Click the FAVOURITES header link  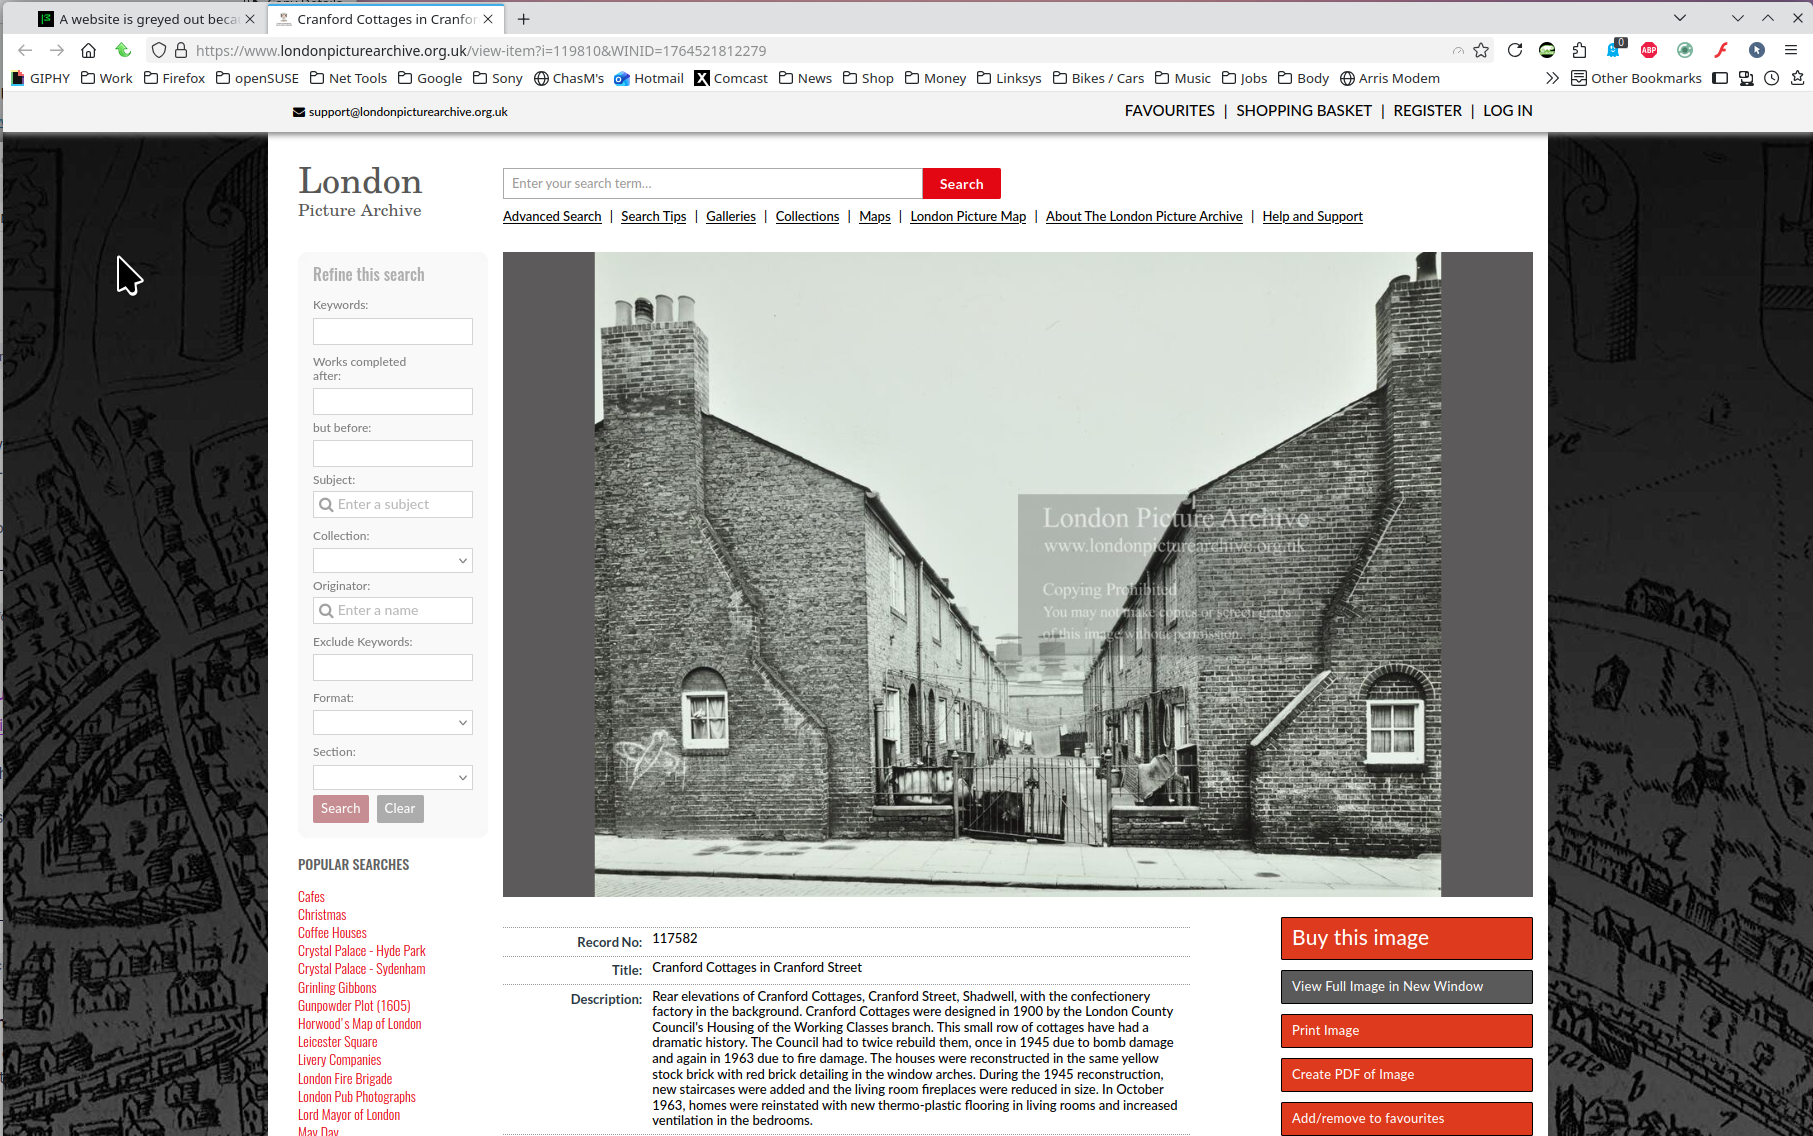1170,111
